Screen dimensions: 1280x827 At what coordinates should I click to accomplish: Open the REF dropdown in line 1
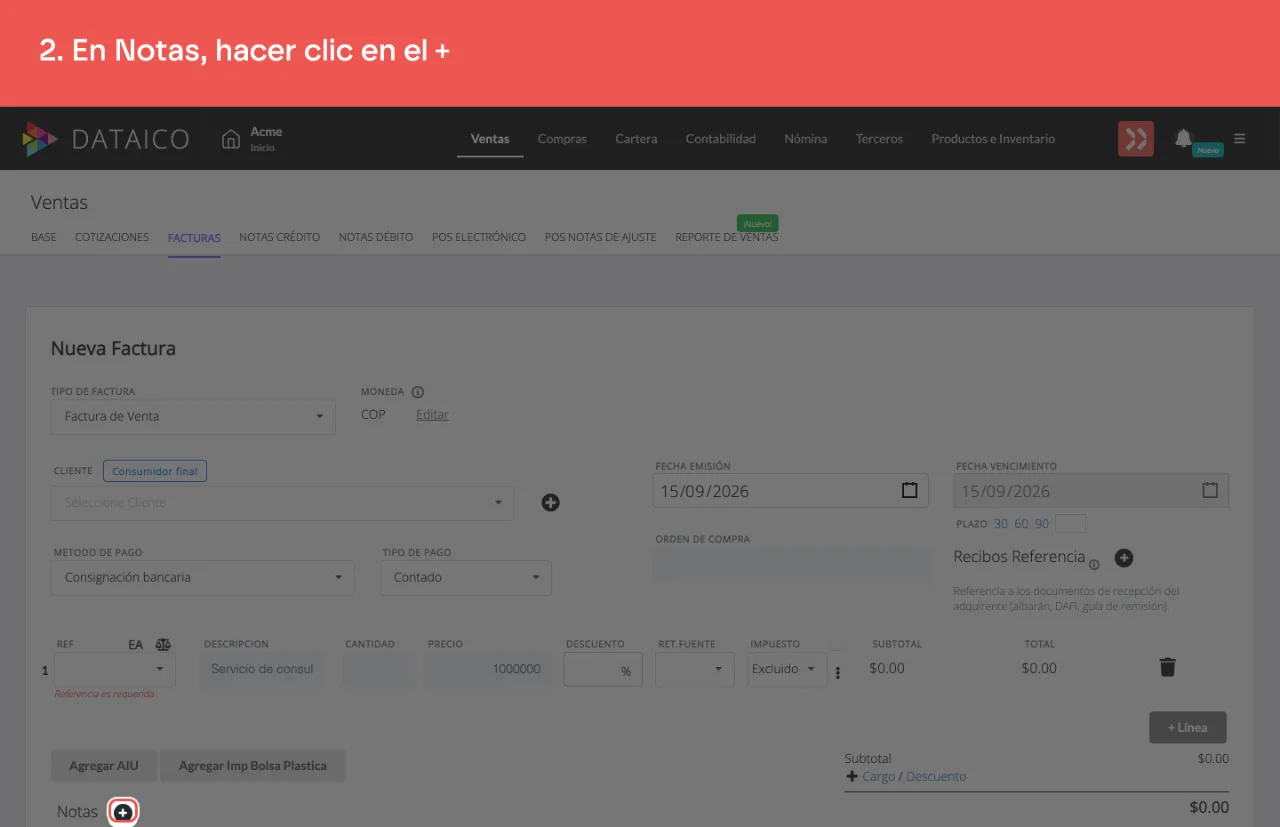pyautogui.click(x=115, y=669)
